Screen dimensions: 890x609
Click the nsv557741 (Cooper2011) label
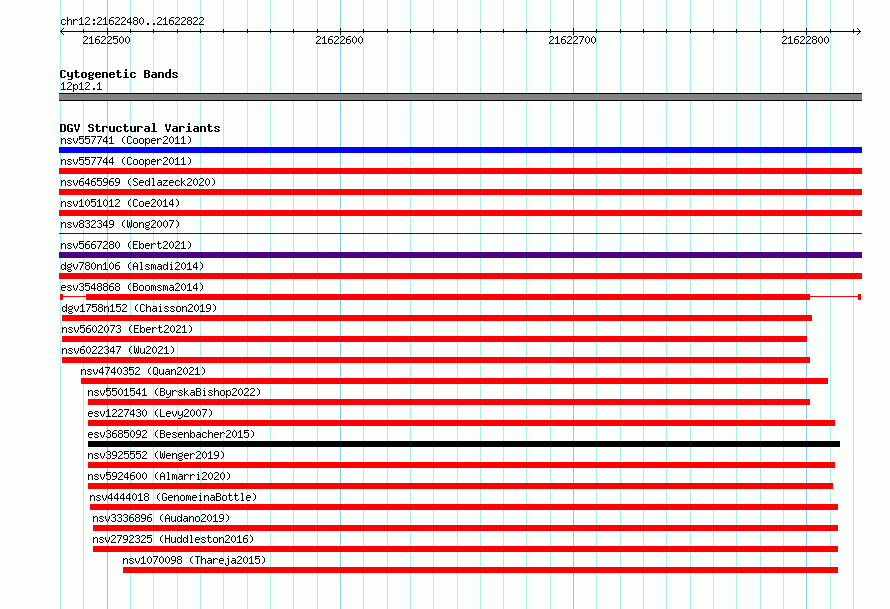click(126, 140)
